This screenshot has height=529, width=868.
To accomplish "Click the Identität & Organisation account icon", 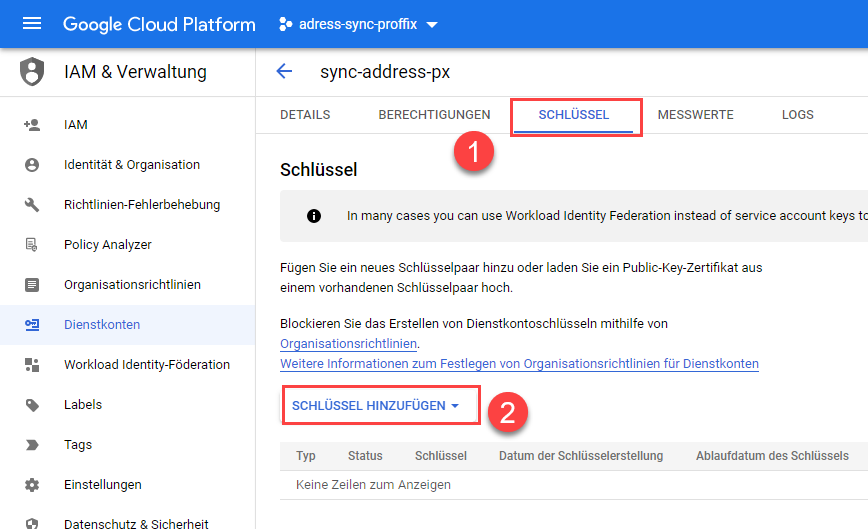I will pyautogui.click(x=32, y=165).
